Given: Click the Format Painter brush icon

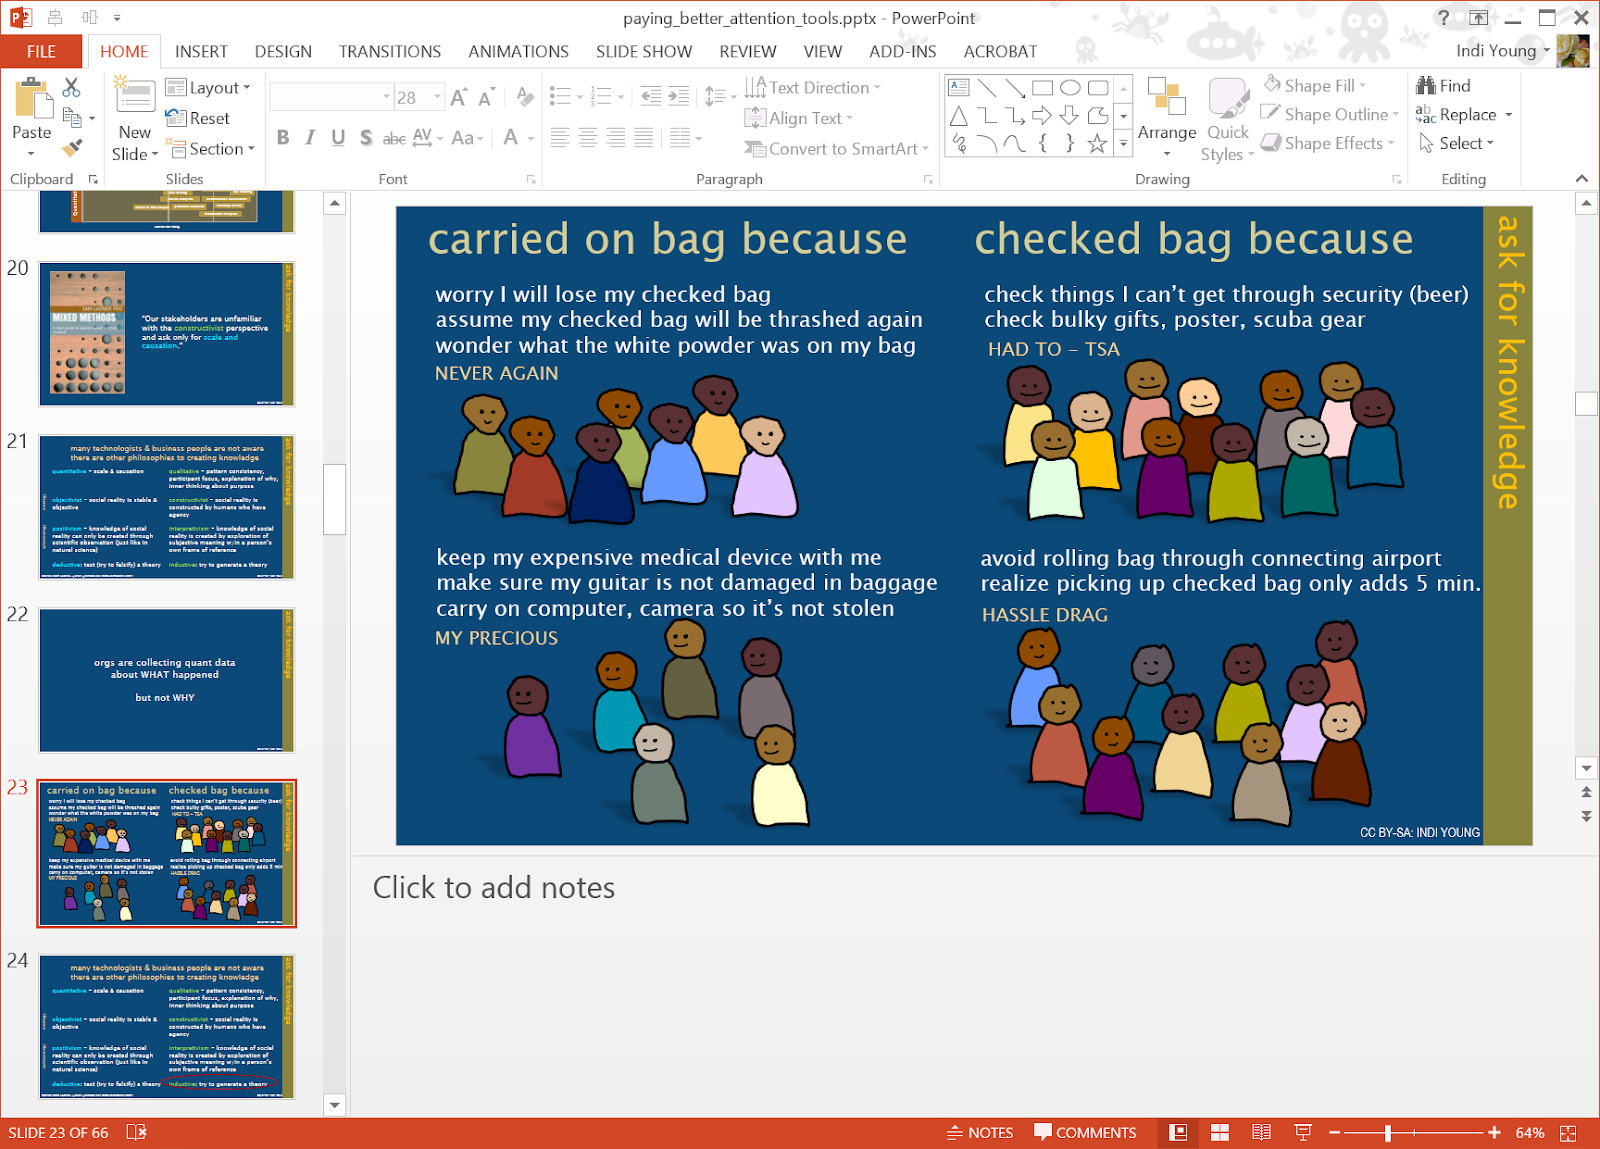Looking at the screenshot, I should (x=71, y=148).
